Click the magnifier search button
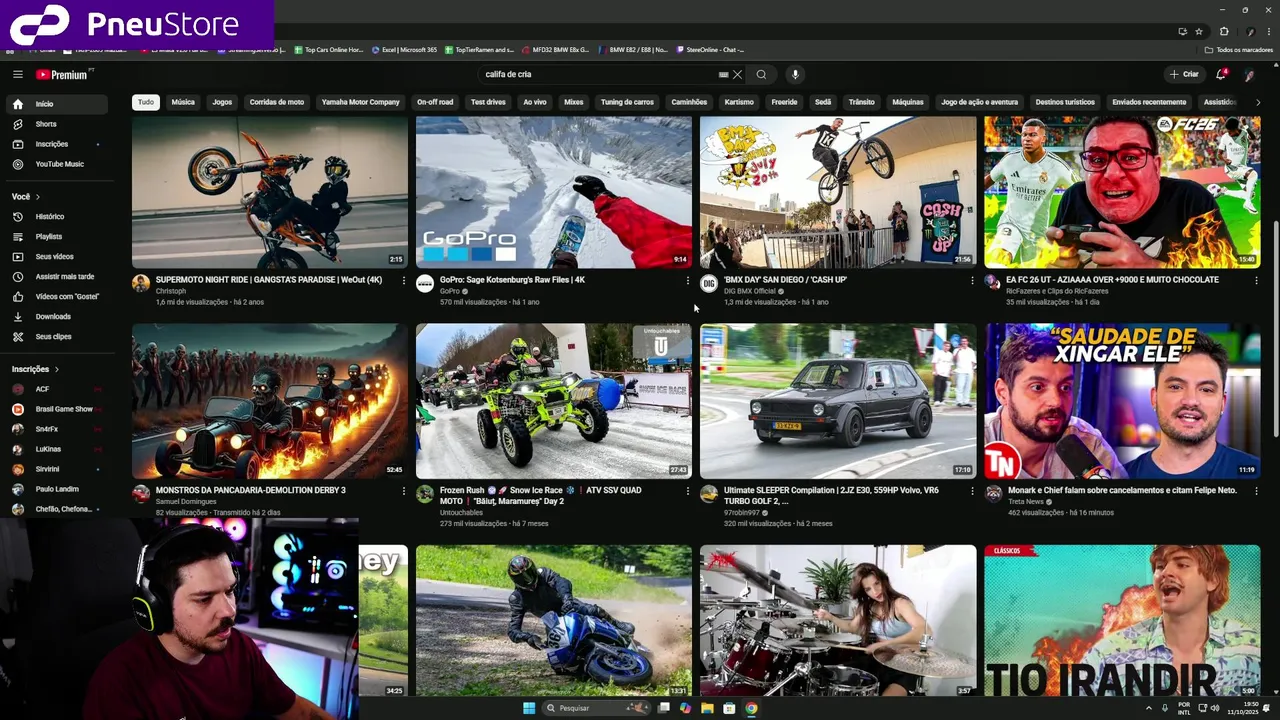 tap(761, 74)
